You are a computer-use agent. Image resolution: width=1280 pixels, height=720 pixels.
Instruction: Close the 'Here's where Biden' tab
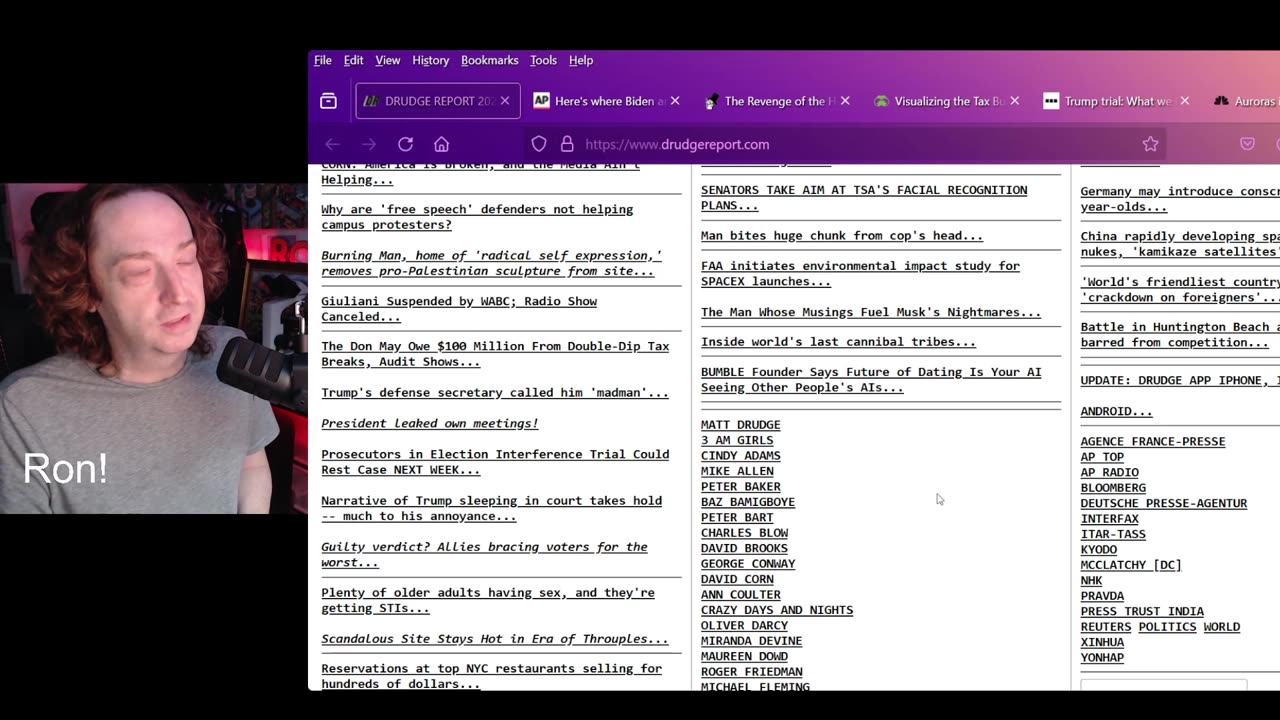[x=675, y=101]
